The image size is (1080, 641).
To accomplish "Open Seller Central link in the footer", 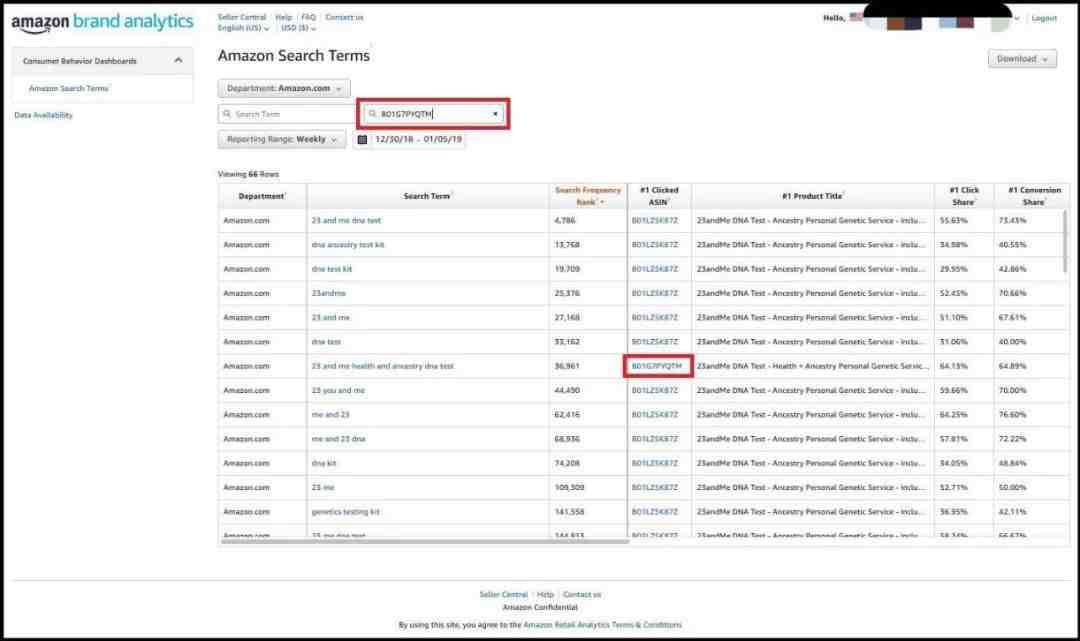I will click(x=503, y=595).
